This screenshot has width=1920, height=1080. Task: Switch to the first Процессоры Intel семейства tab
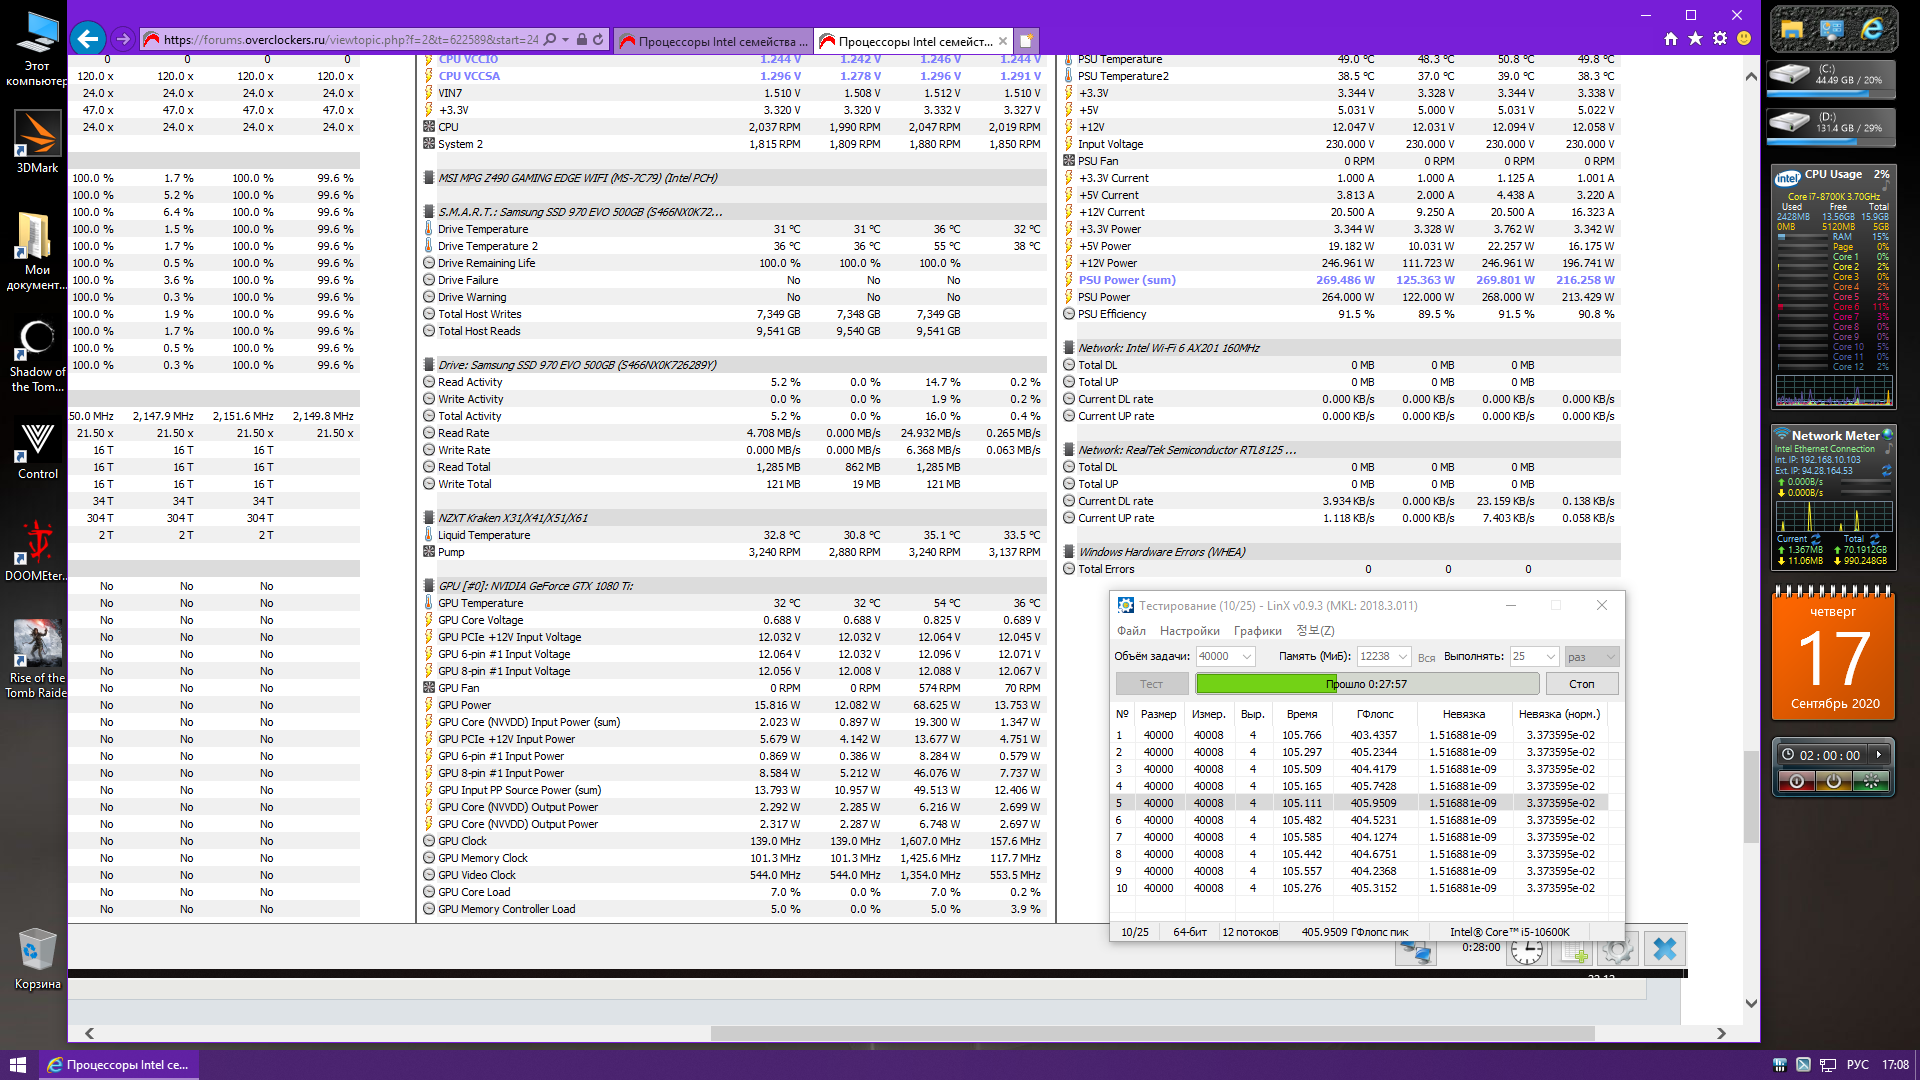(x=713, y=41)
